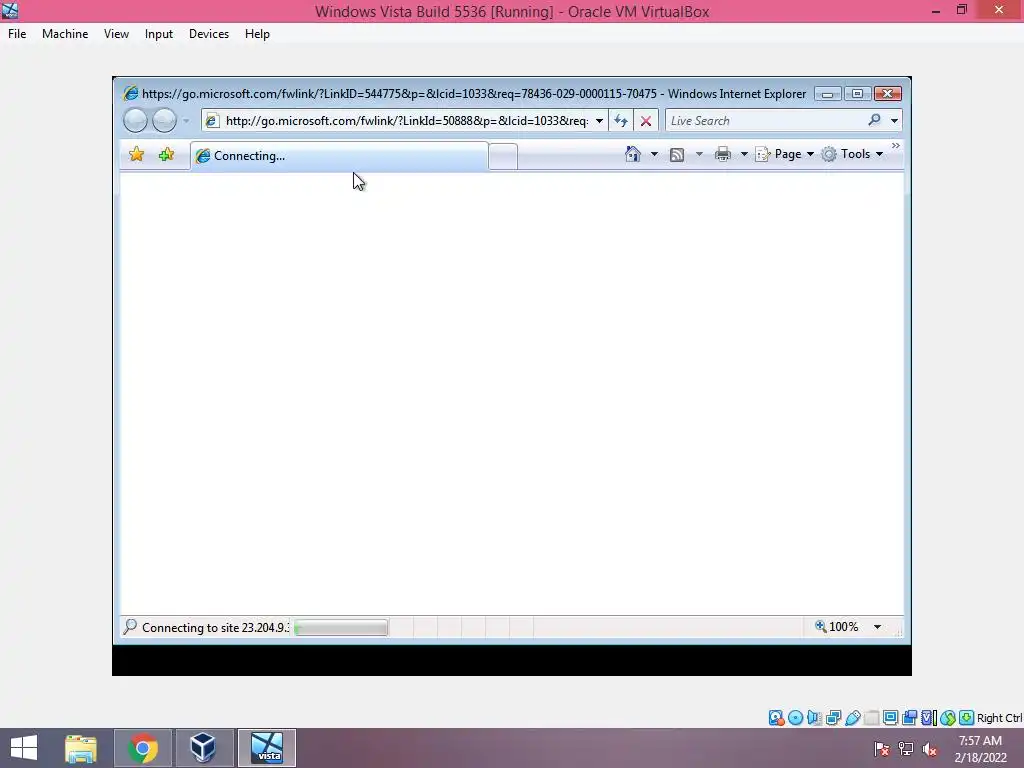Expand the command bar overflow chevron

(x=895, y=146)
